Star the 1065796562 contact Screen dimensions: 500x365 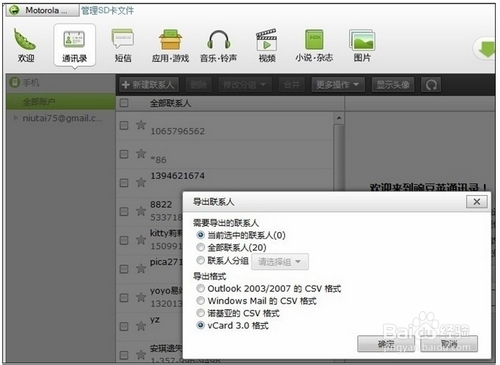click(x=141, y=125)
